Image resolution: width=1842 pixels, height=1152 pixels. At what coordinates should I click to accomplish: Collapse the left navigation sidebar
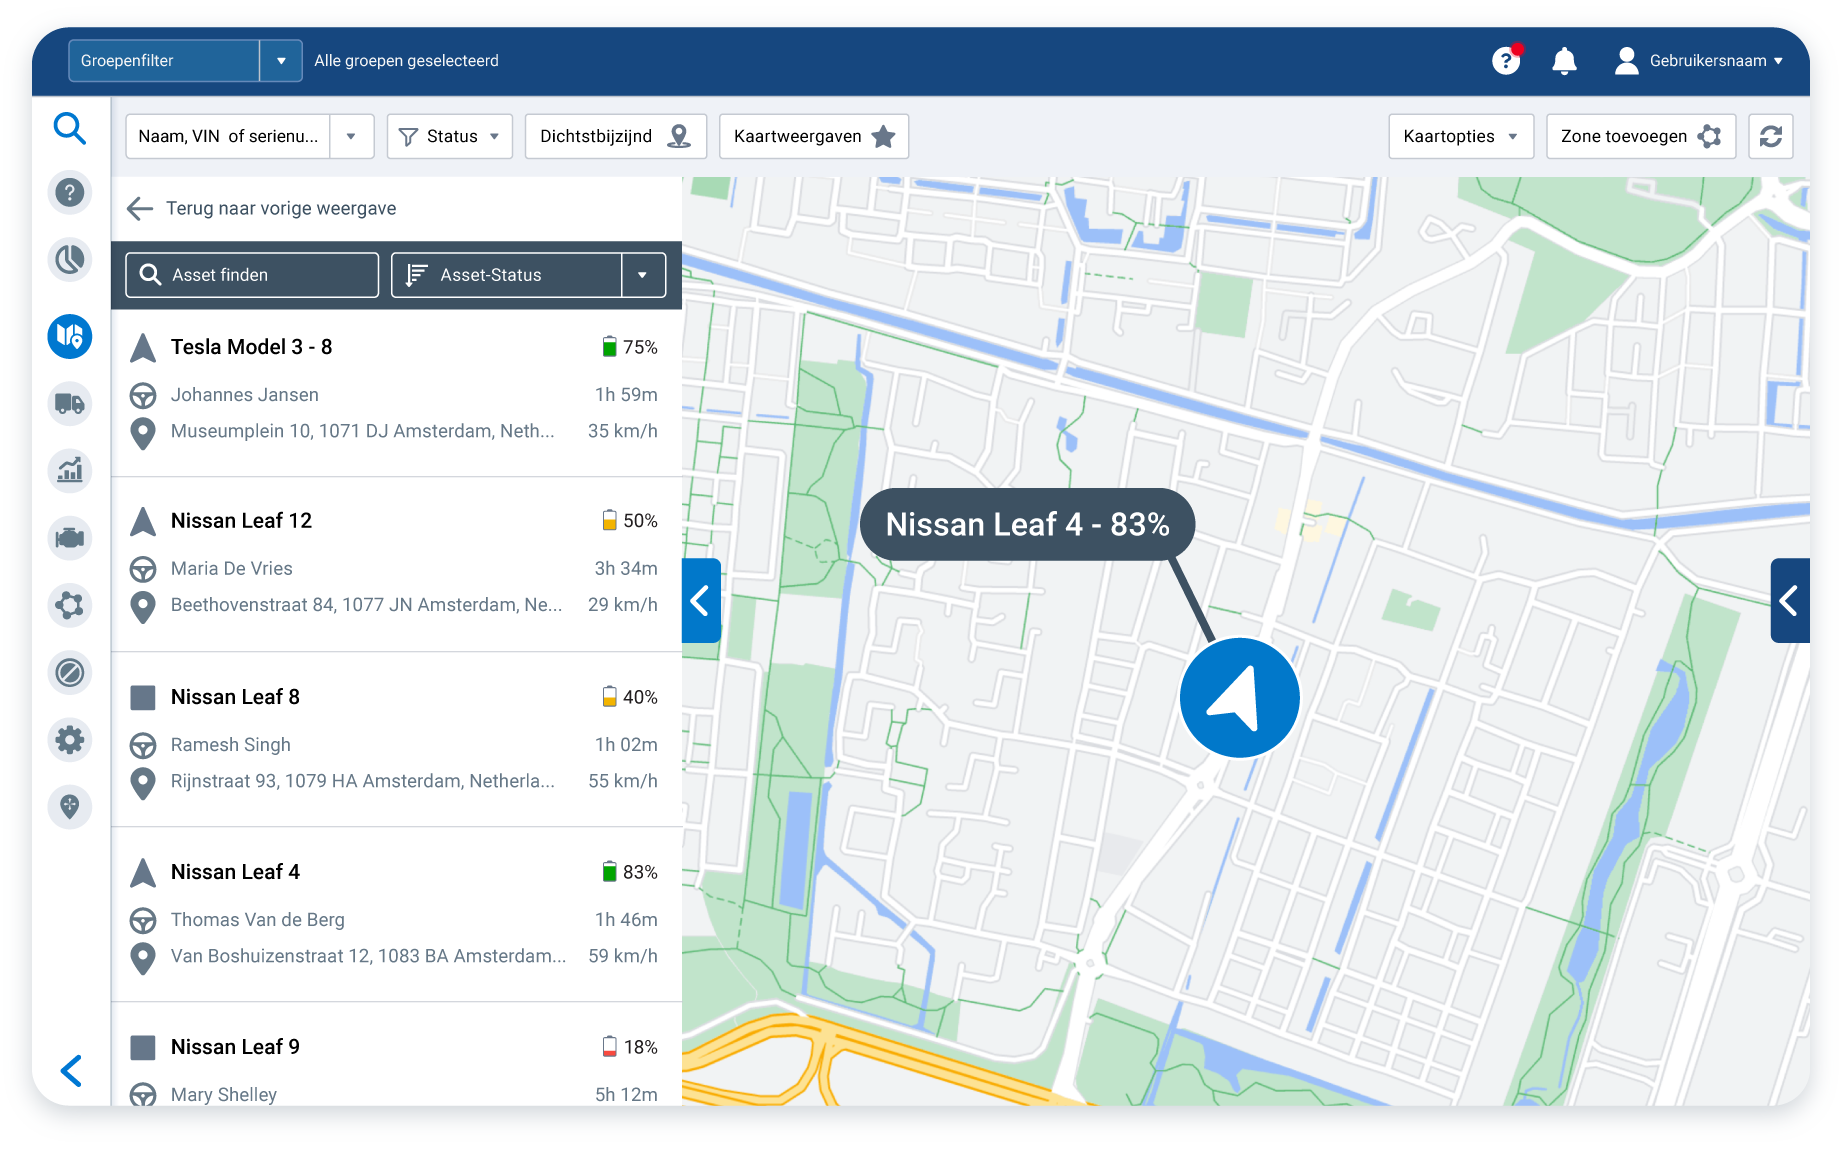[71, 1071]
